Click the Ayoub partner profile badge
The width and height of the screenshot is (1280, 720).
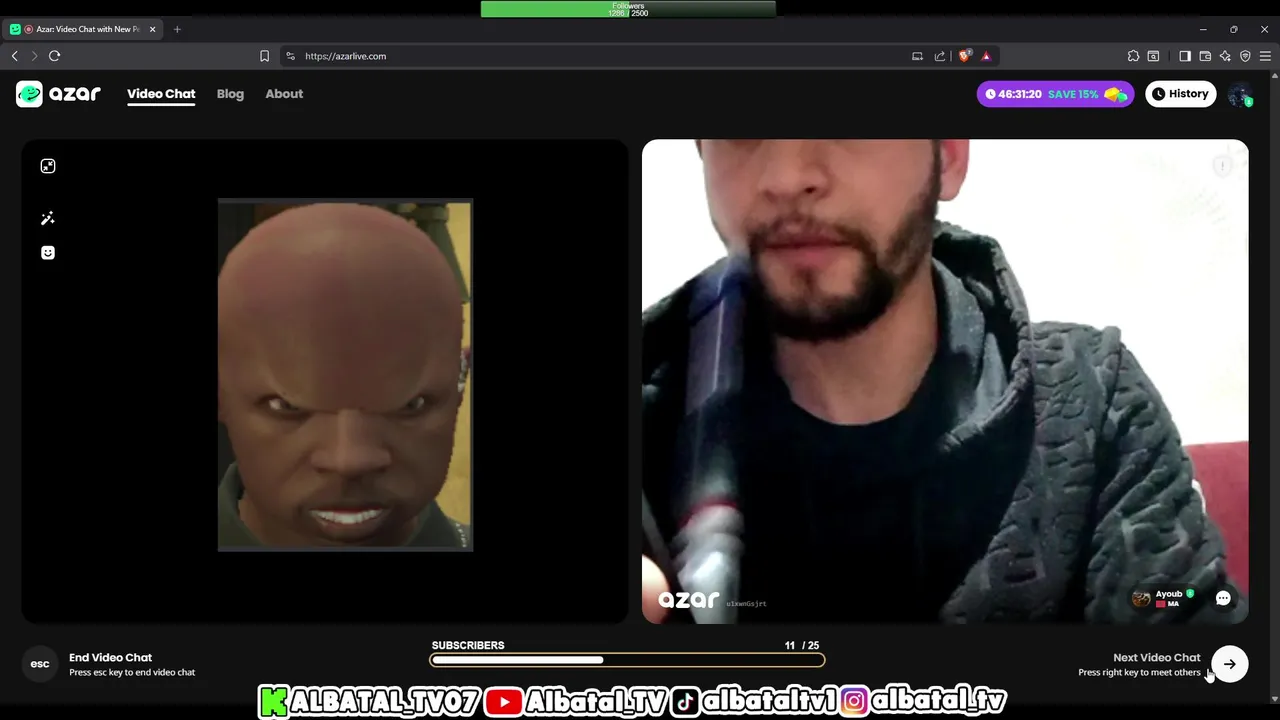pos(1163,598)
